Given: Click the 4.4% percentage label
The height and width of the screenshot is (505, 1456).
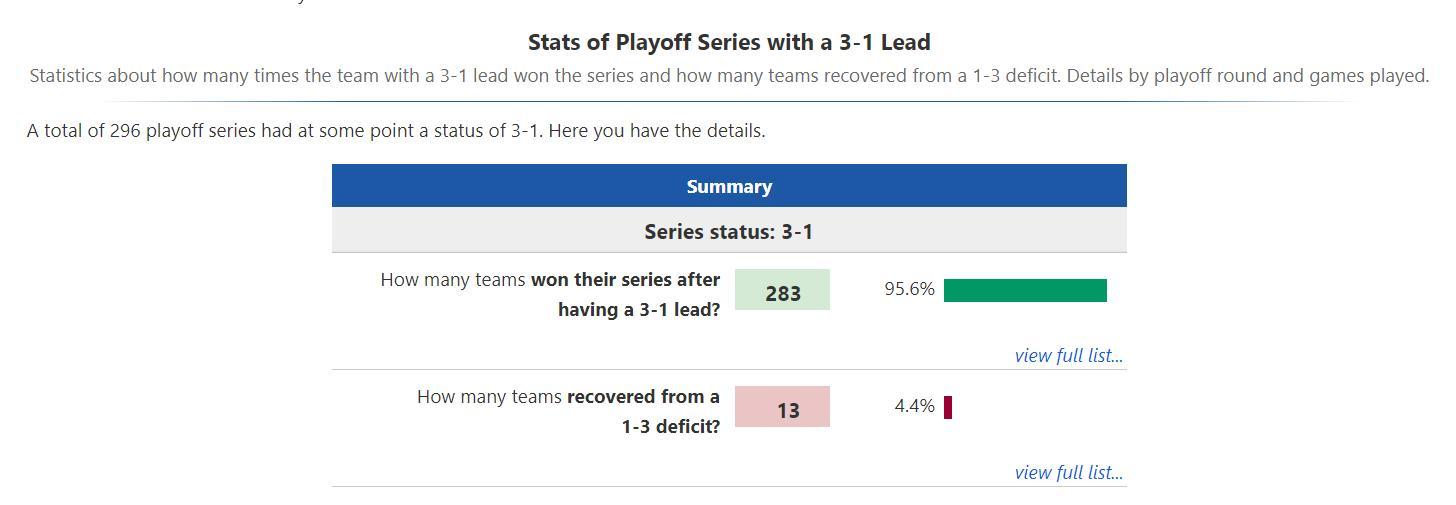Looking at the screenshot, I should click(x=914, y=406).
